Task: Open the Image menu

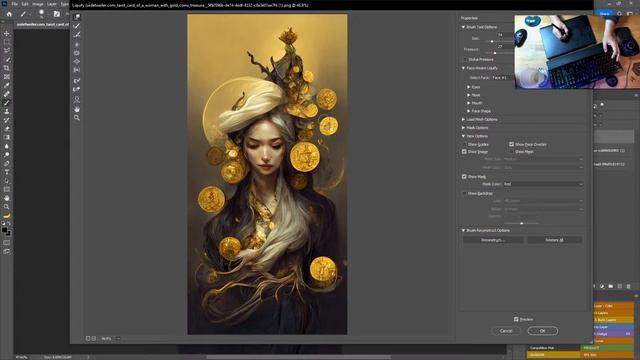Action: (38, 4)
